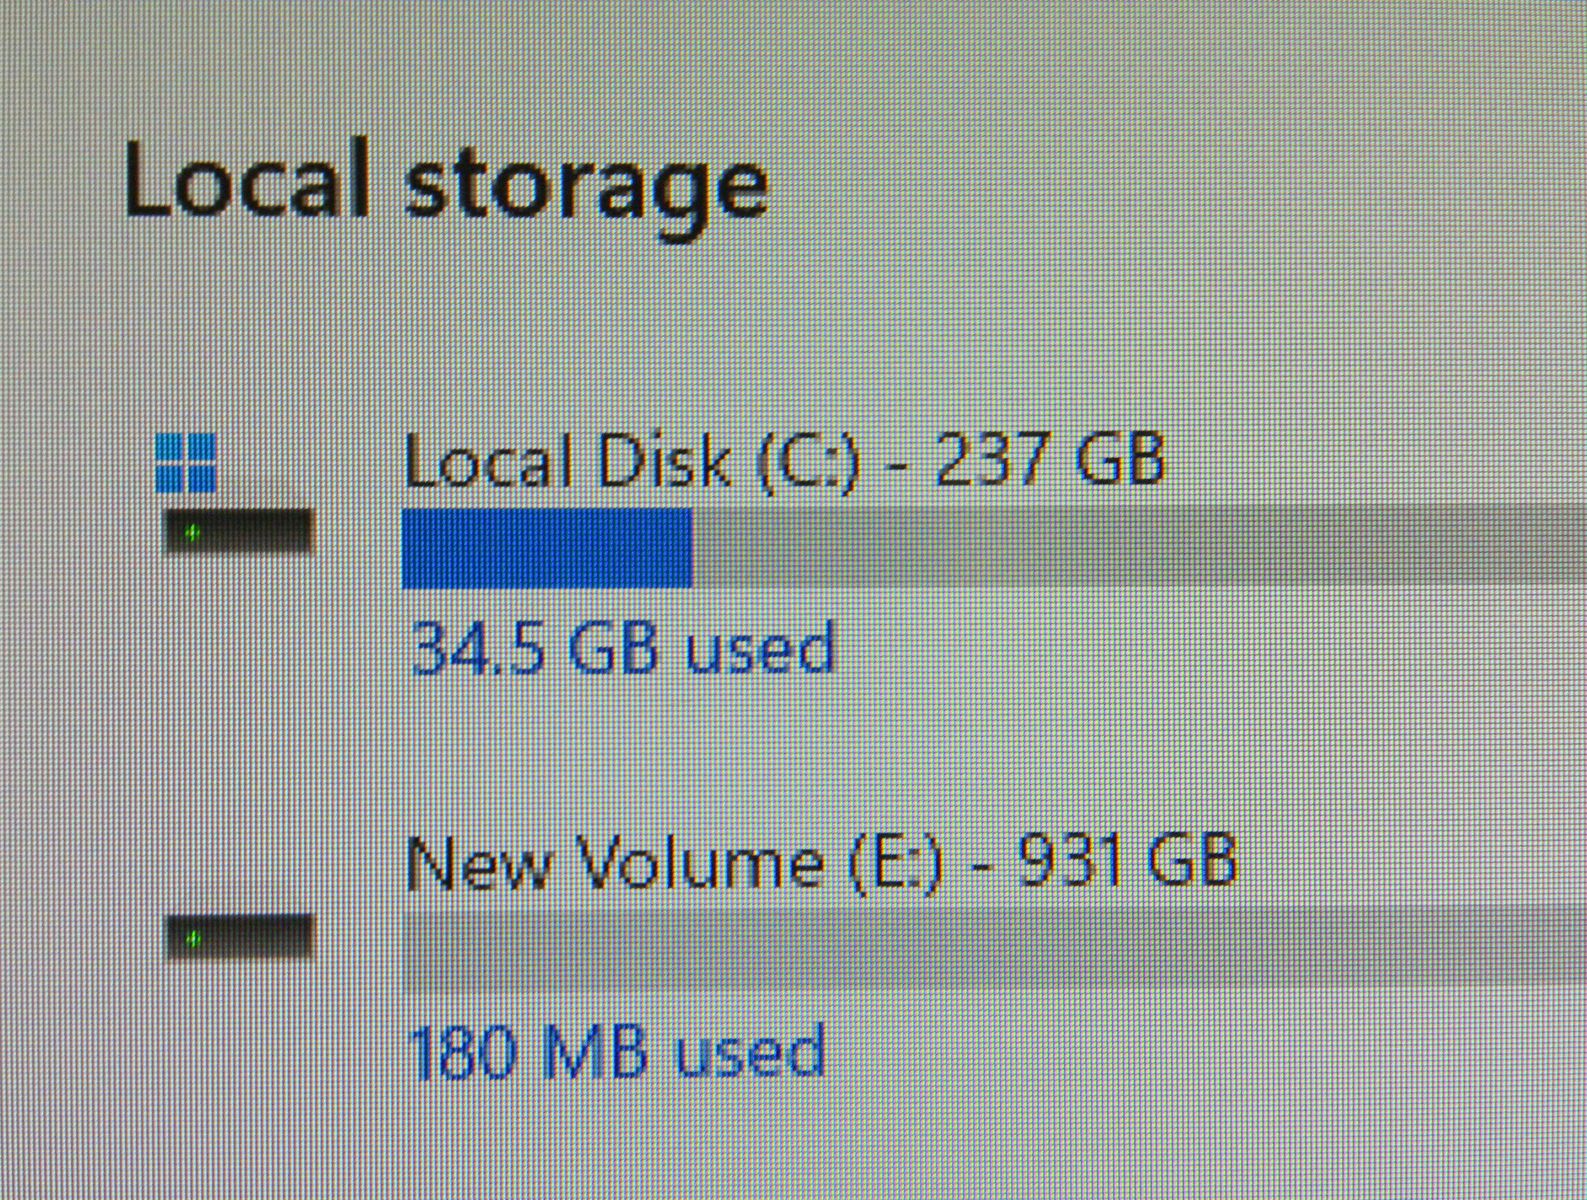This screenshot has height=1200, width=1587.
Task: Click the word "storage" in the page heading
Action: coord(586,188)
